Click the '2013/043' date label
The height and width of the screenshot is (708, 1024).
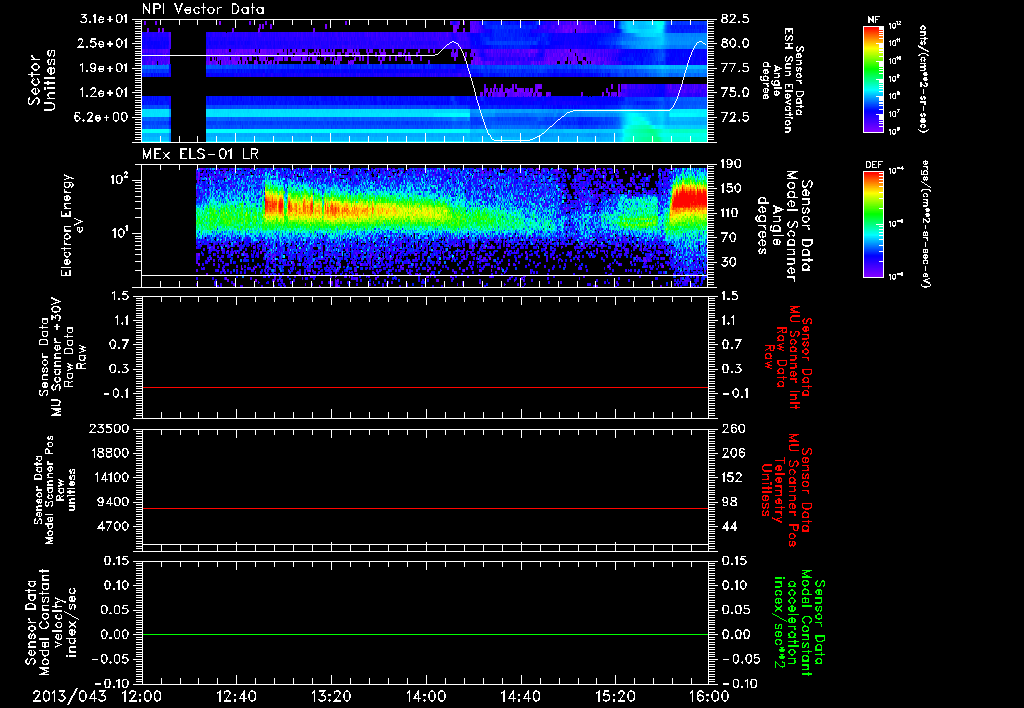(69, 696)
